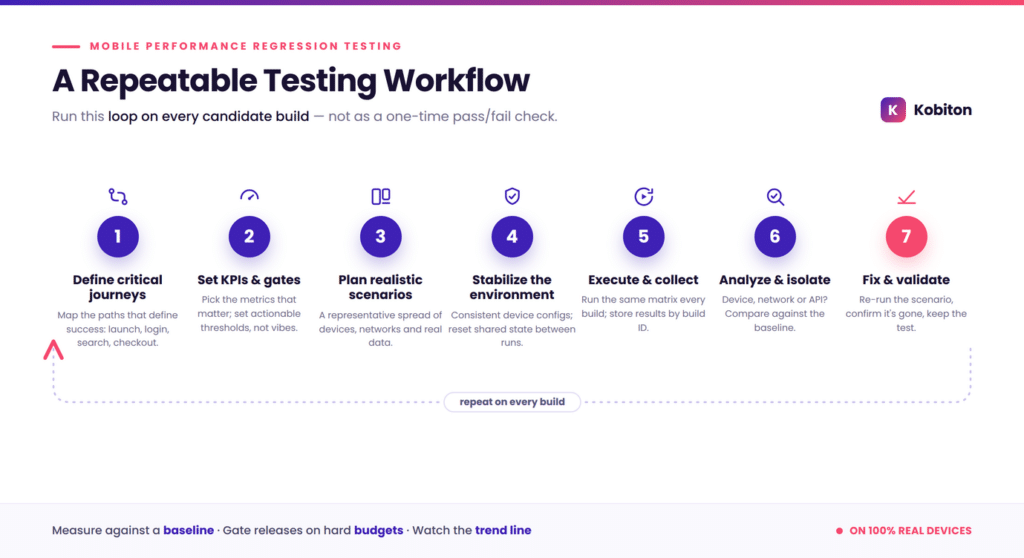Click 'Pick the metrics that matter' description
Viewport: 1024px width, 558px height.
(x=249, y=314)
